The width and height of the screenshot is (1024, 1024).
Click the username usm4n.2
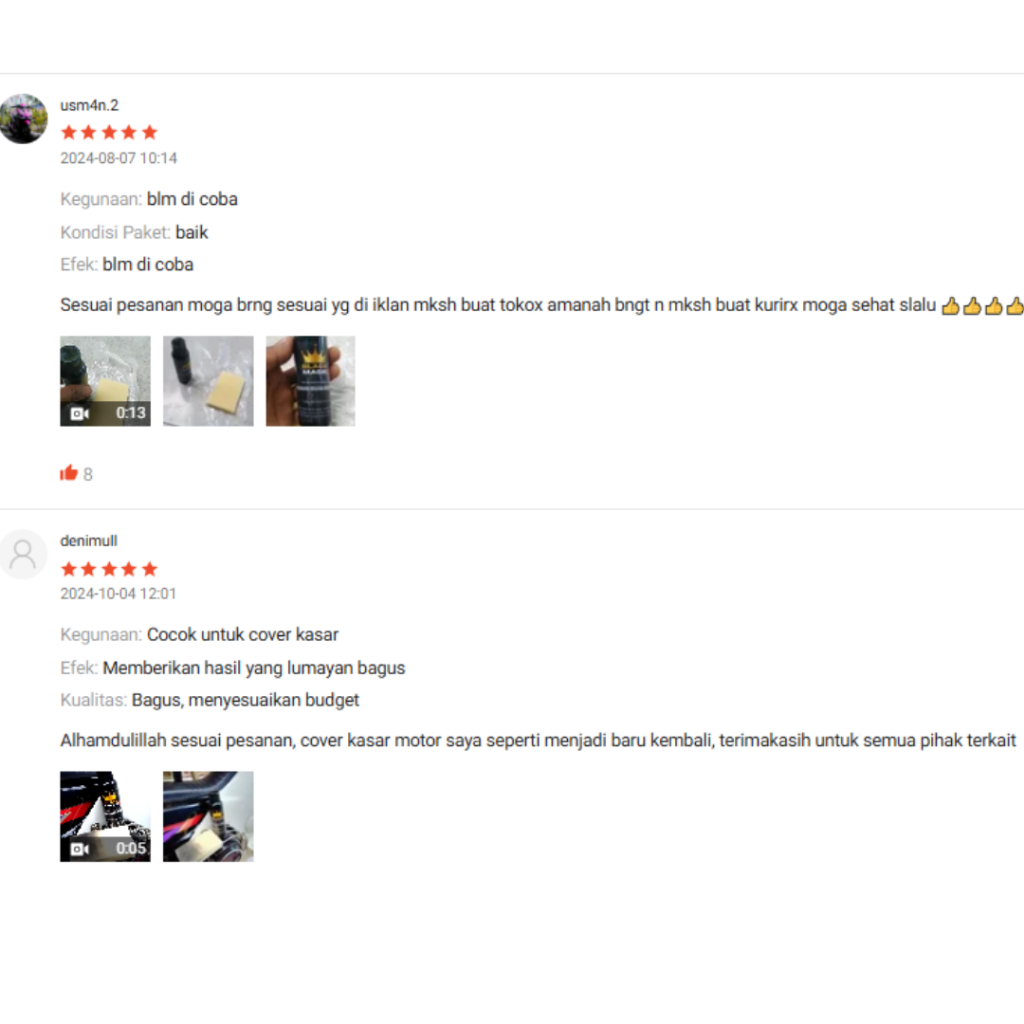pyautogui.click(x=89, y=105)
